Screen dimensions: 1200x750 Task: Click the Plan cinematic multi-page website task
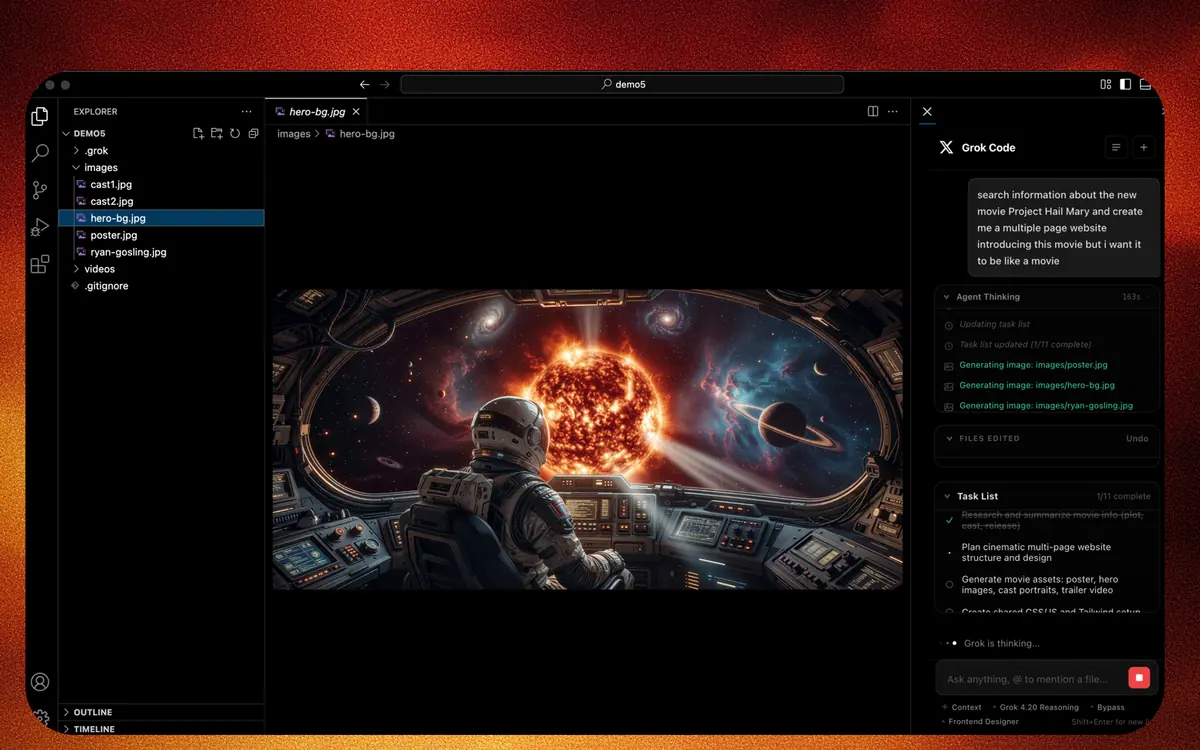click(x=1036, y=552)
